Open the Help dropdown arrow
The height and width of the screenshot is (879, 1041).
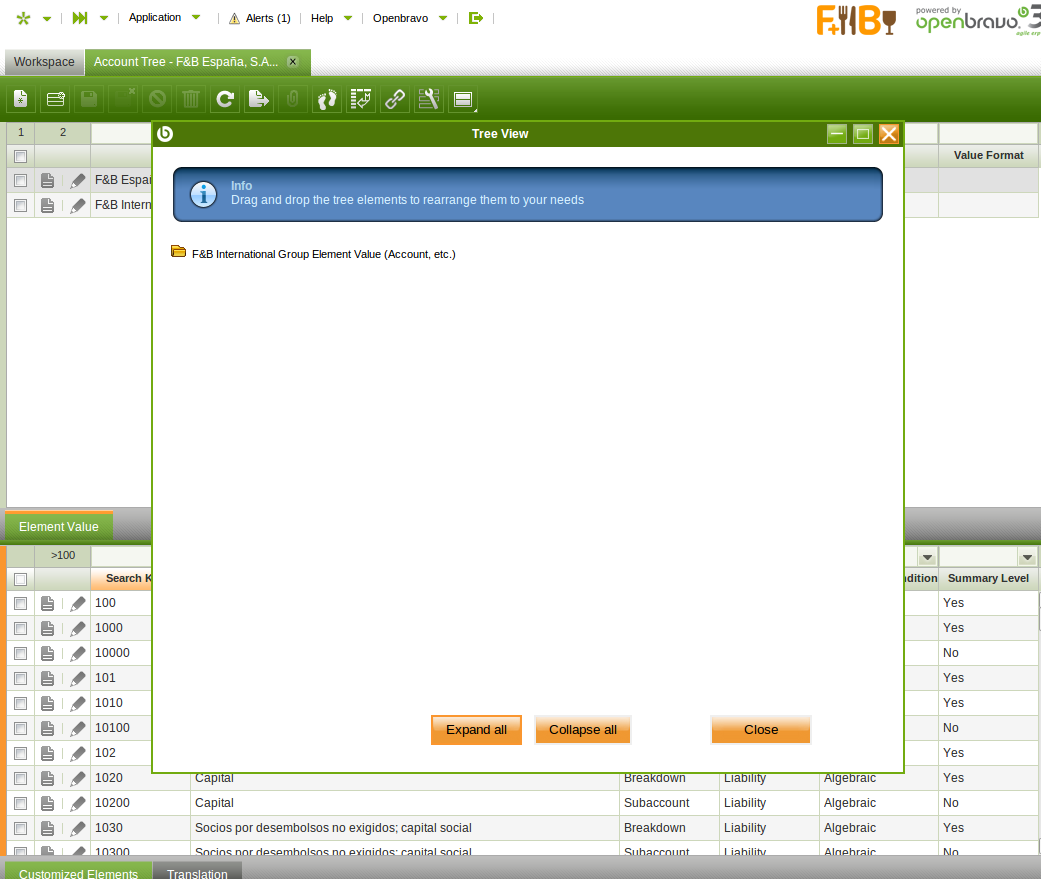point(348,19)
